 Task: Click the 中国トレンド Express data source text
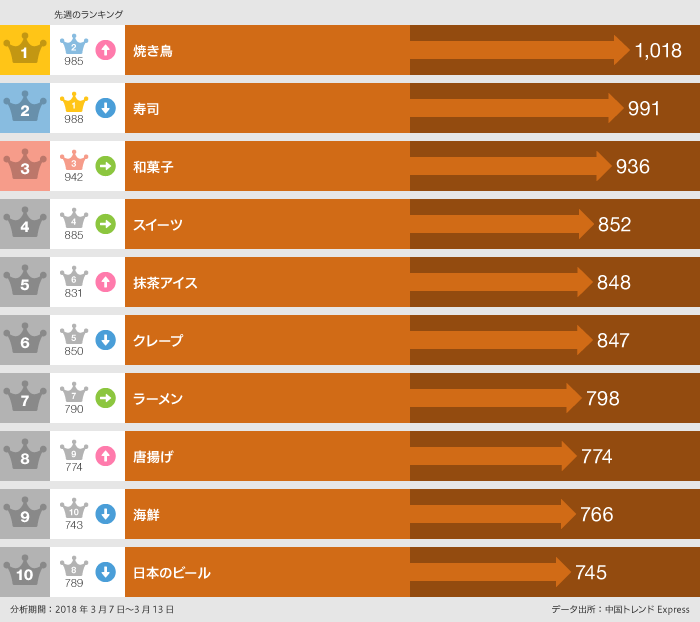click(x=620, y=609)
